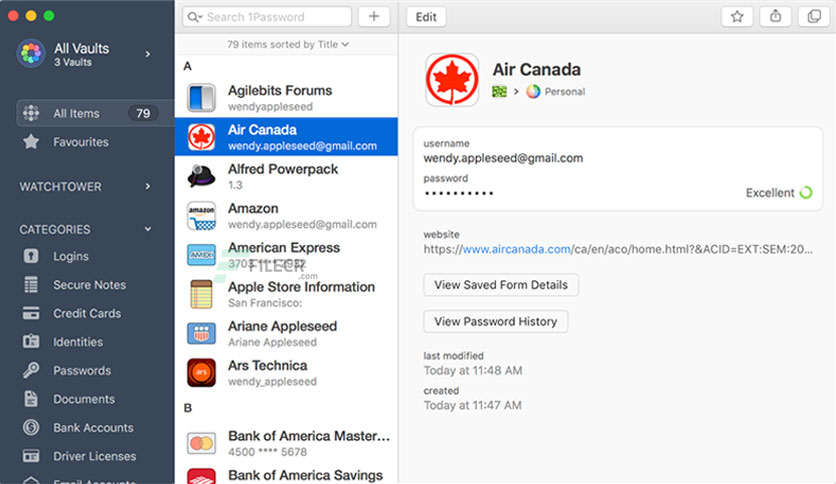This screenshot has height=484, width=836.
Task: Select the Ariane Appleseed identity icon
Action: 201,334
